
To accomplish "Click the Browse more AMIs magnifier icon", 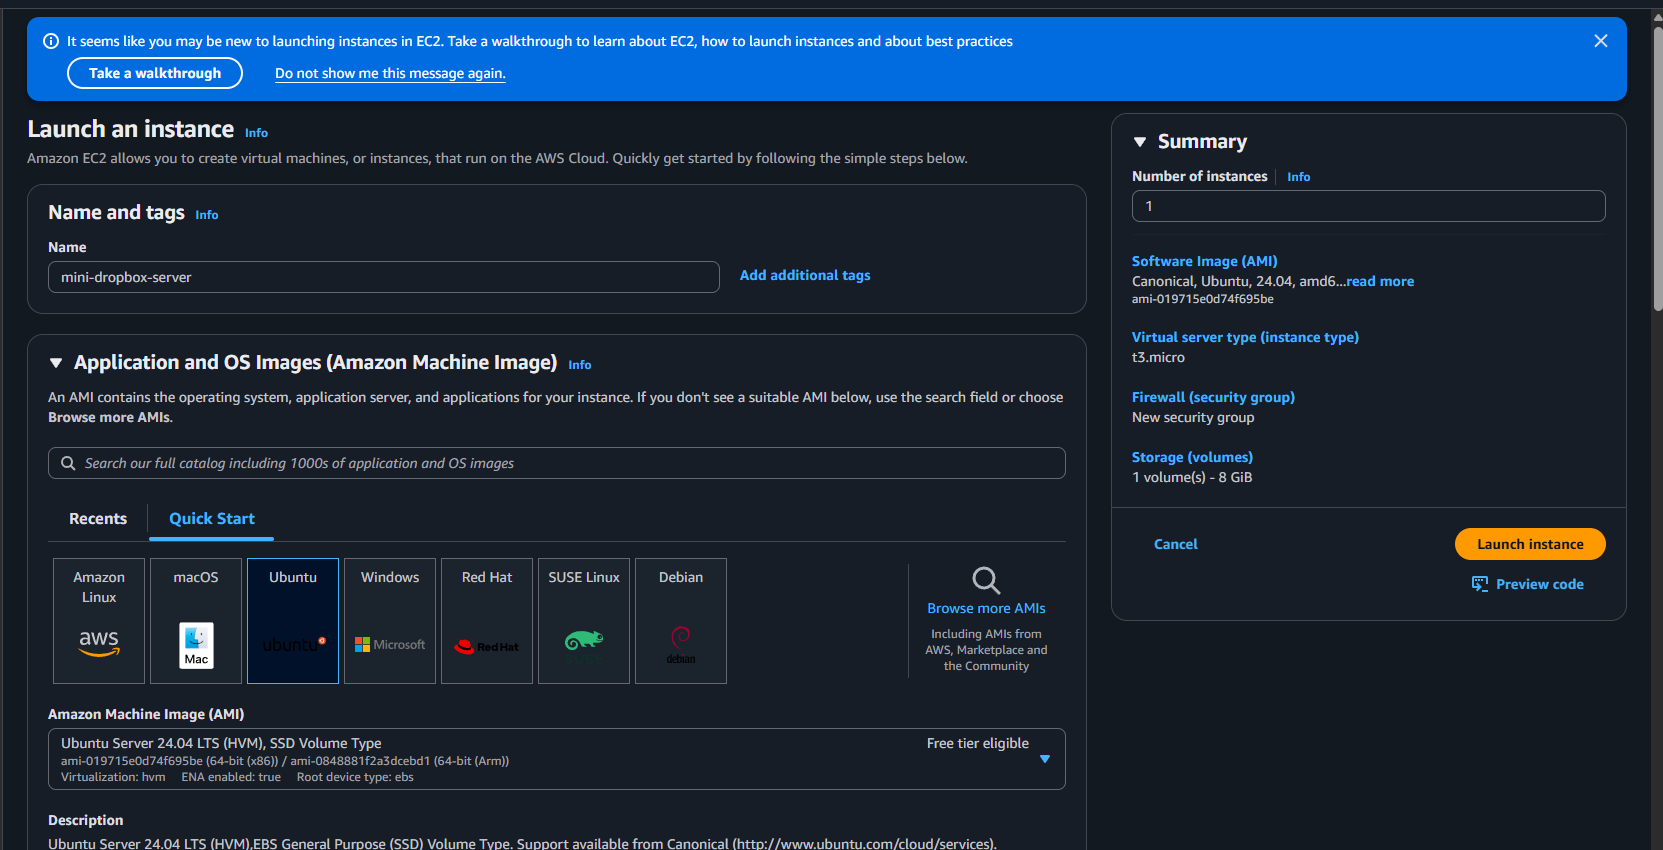I will [986, 580].
